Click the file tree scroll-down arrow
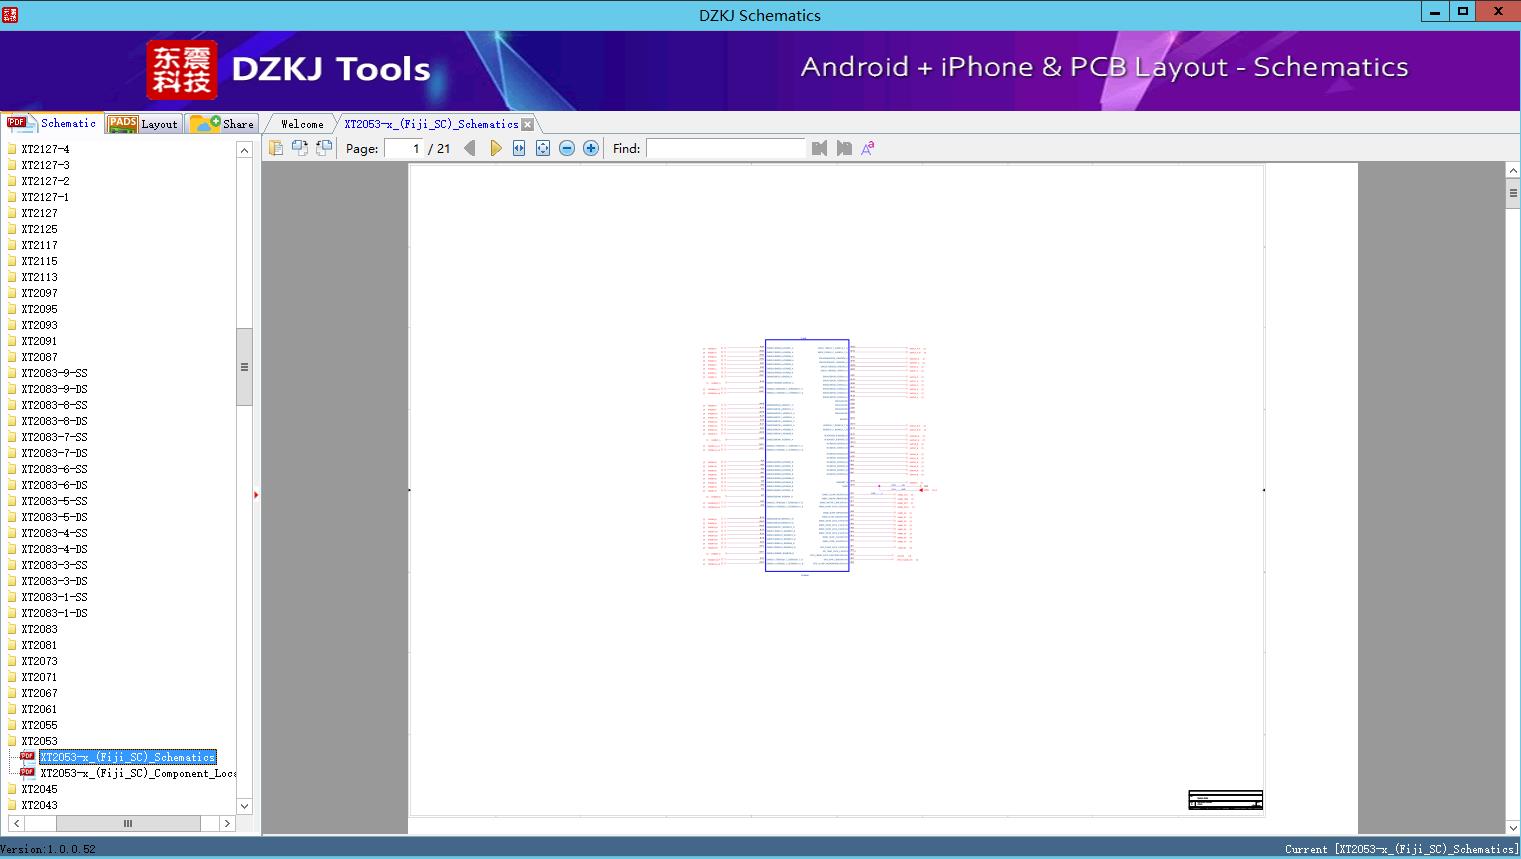Screen dimensions: 1521x859 point(244,806)
